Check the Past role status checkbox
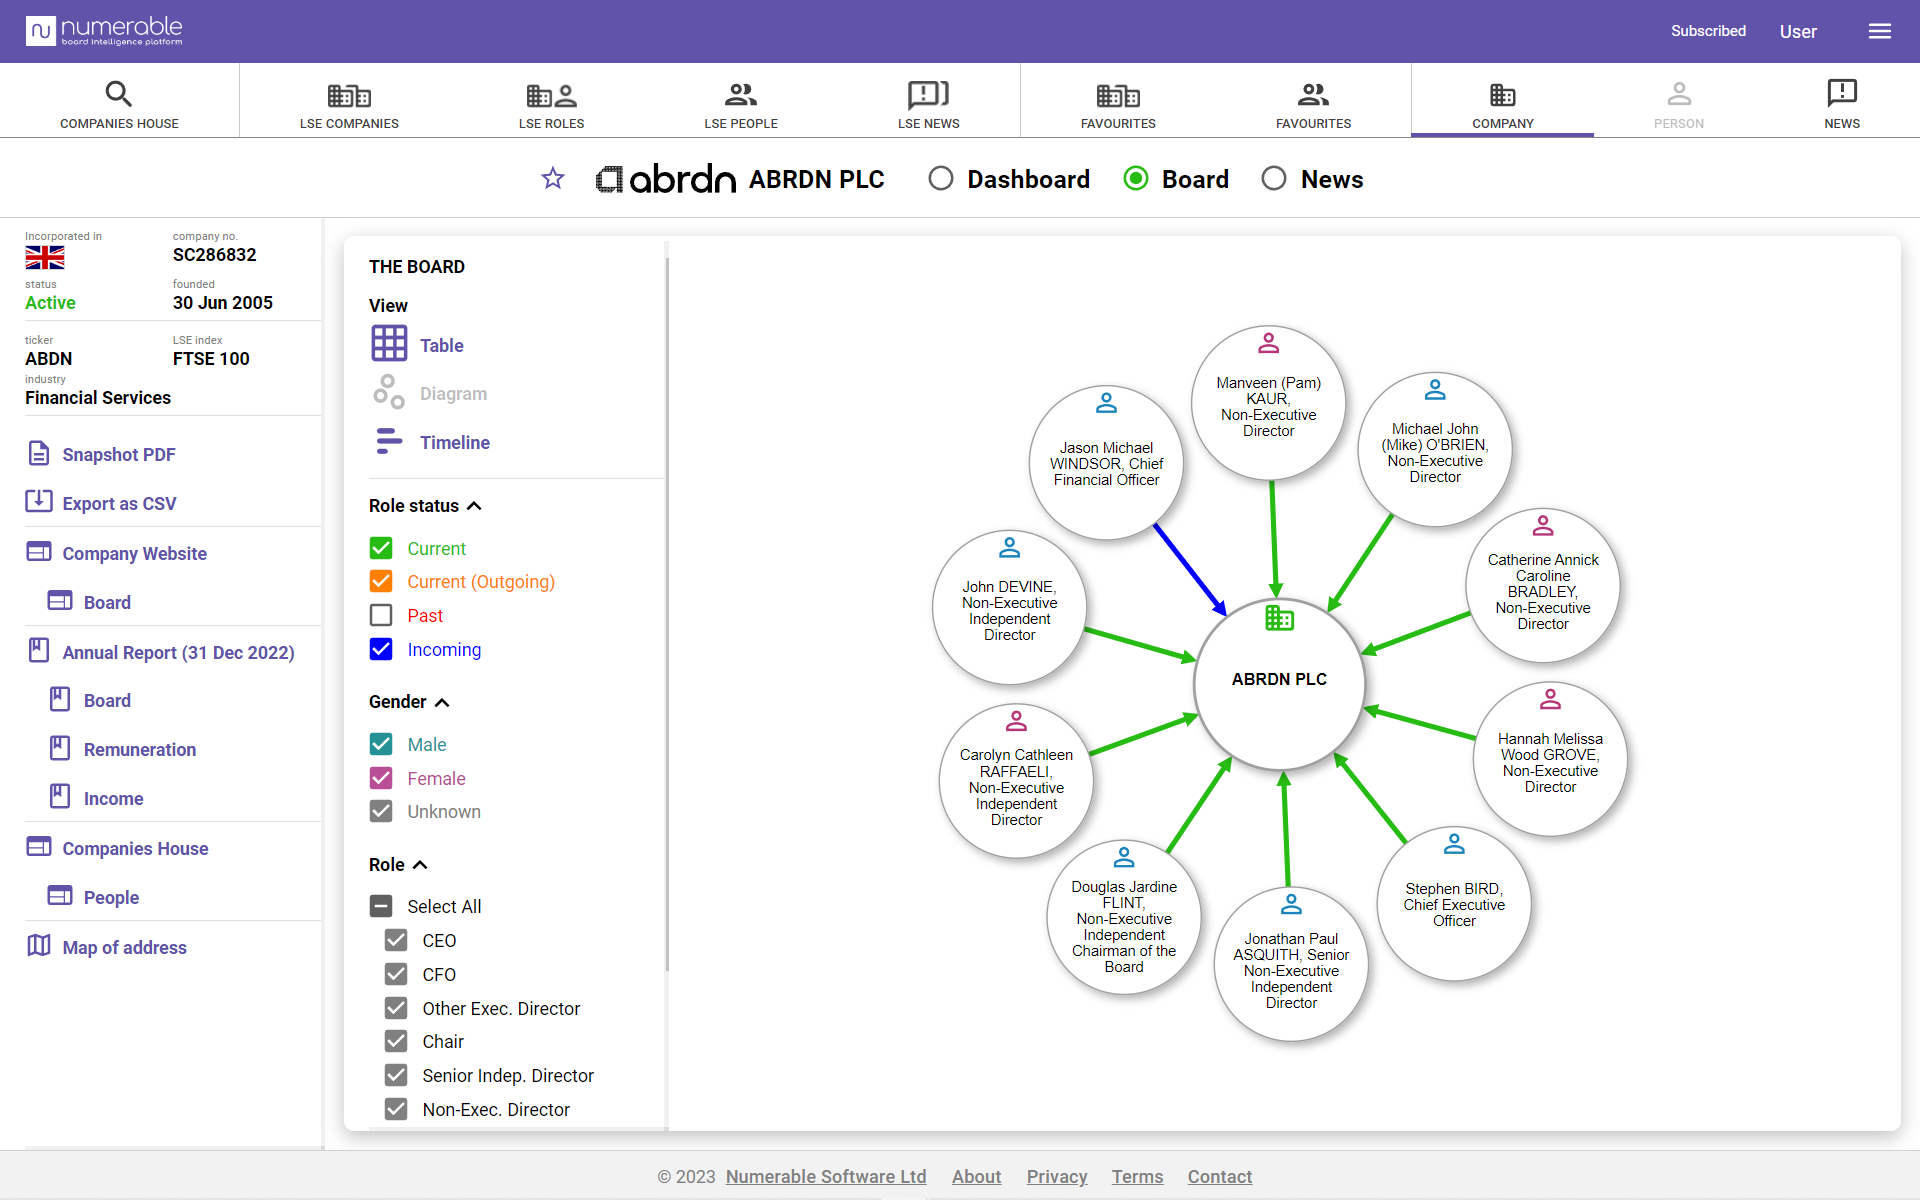 [x=381, y=615]
